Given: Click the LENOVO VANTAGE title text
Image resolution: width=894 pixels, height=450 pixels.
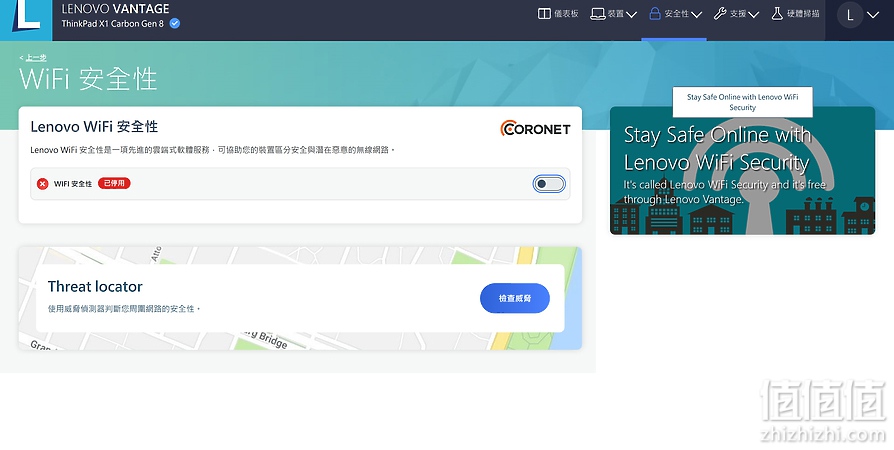Looking at the screenshot, I should point(115,9).
